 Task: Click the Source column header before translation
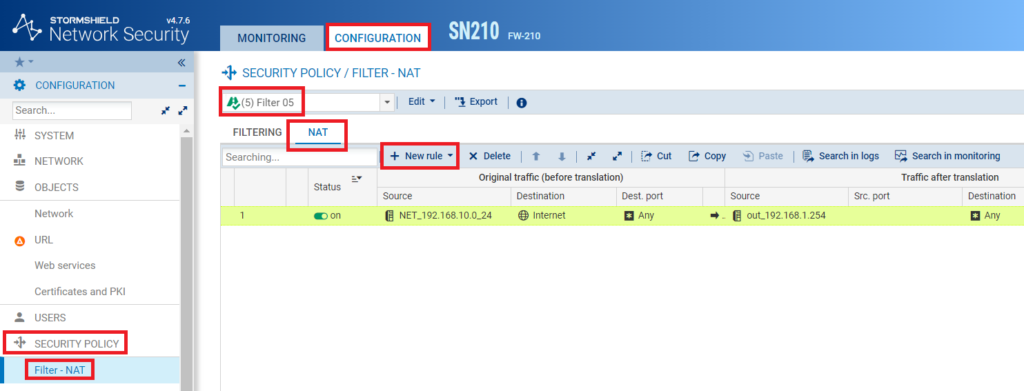[444, 196]
